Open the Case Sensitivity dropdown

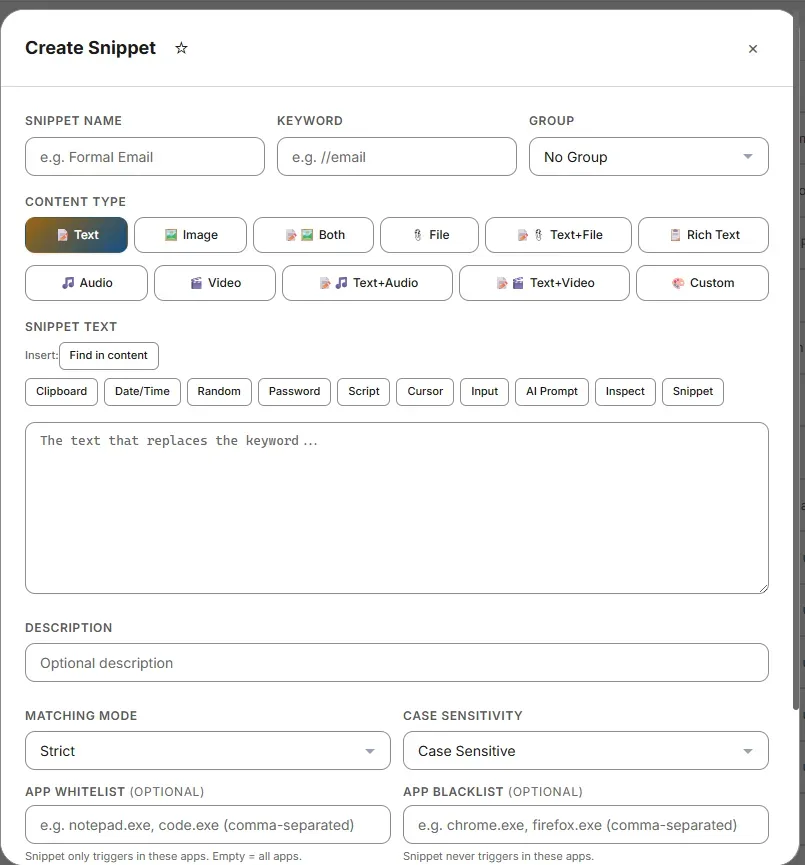click(x=586, y=751)
